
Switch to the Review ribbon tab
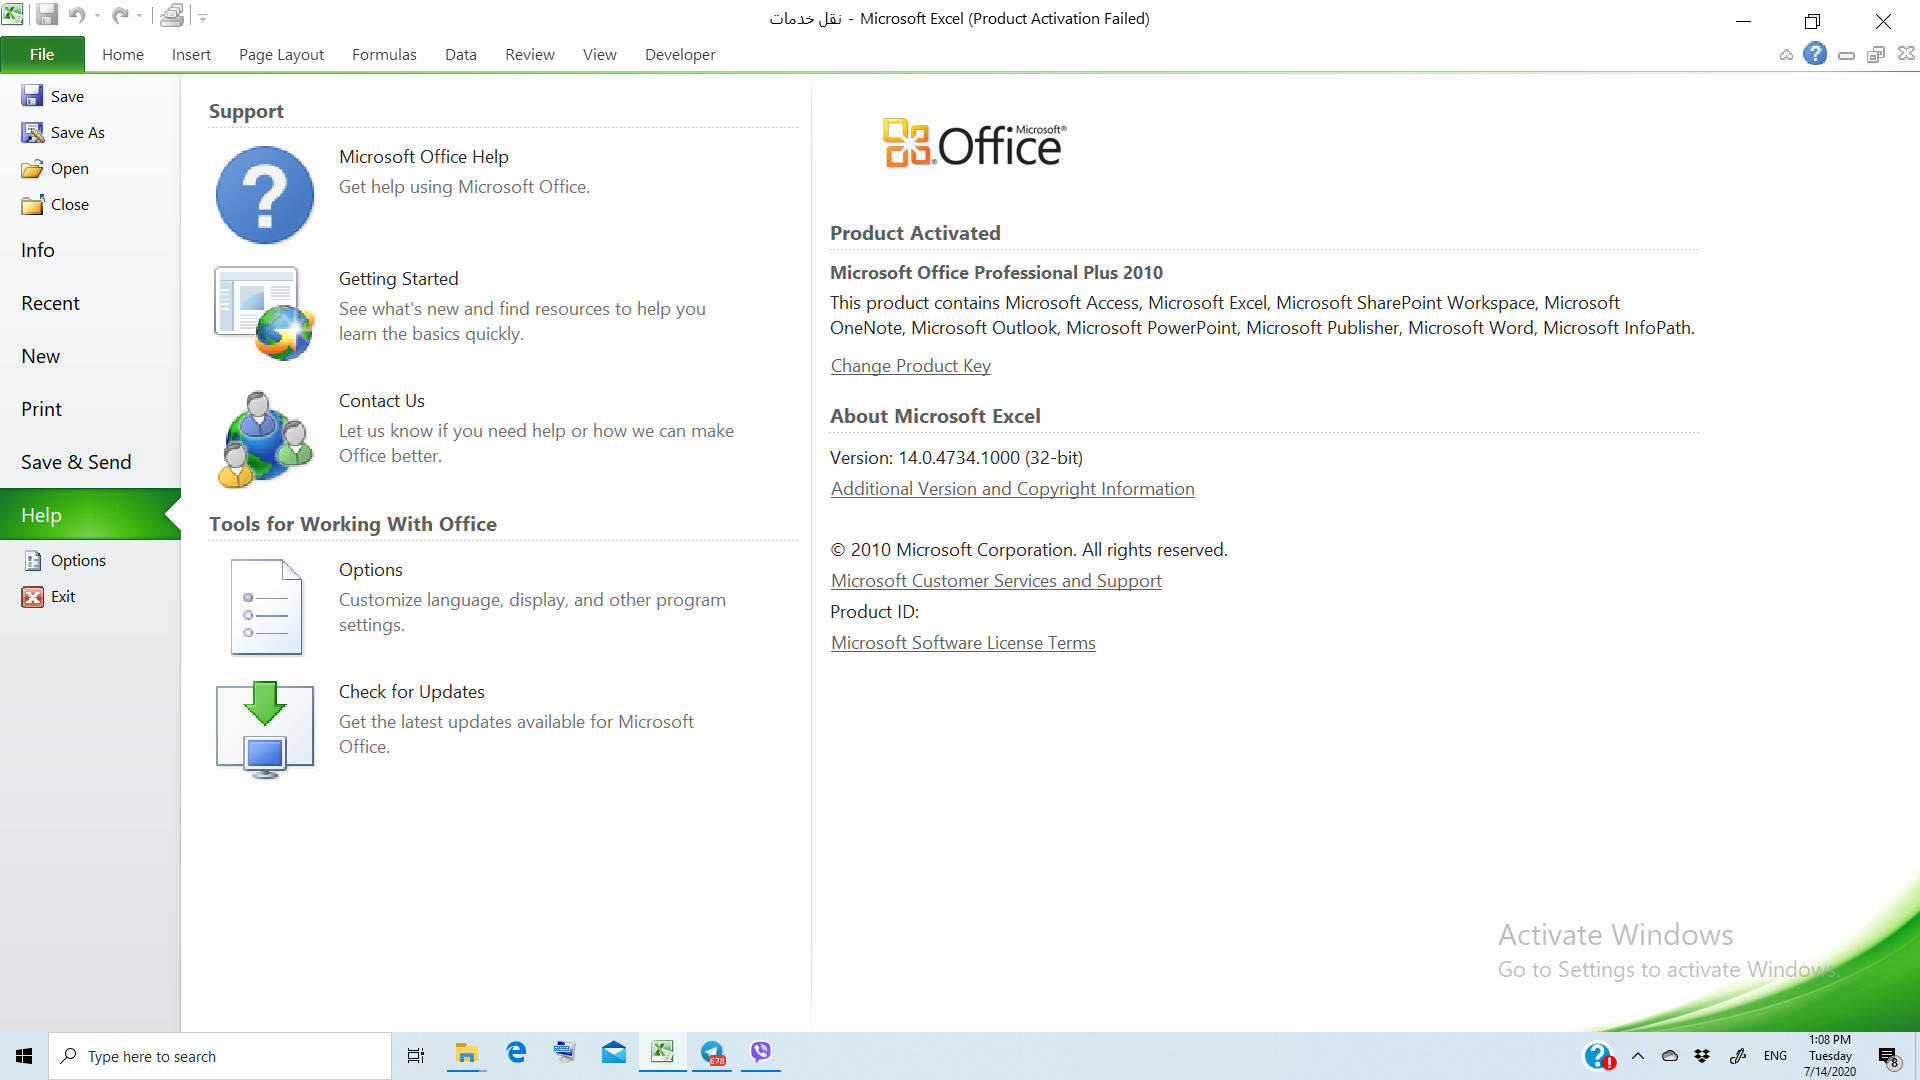530,54
